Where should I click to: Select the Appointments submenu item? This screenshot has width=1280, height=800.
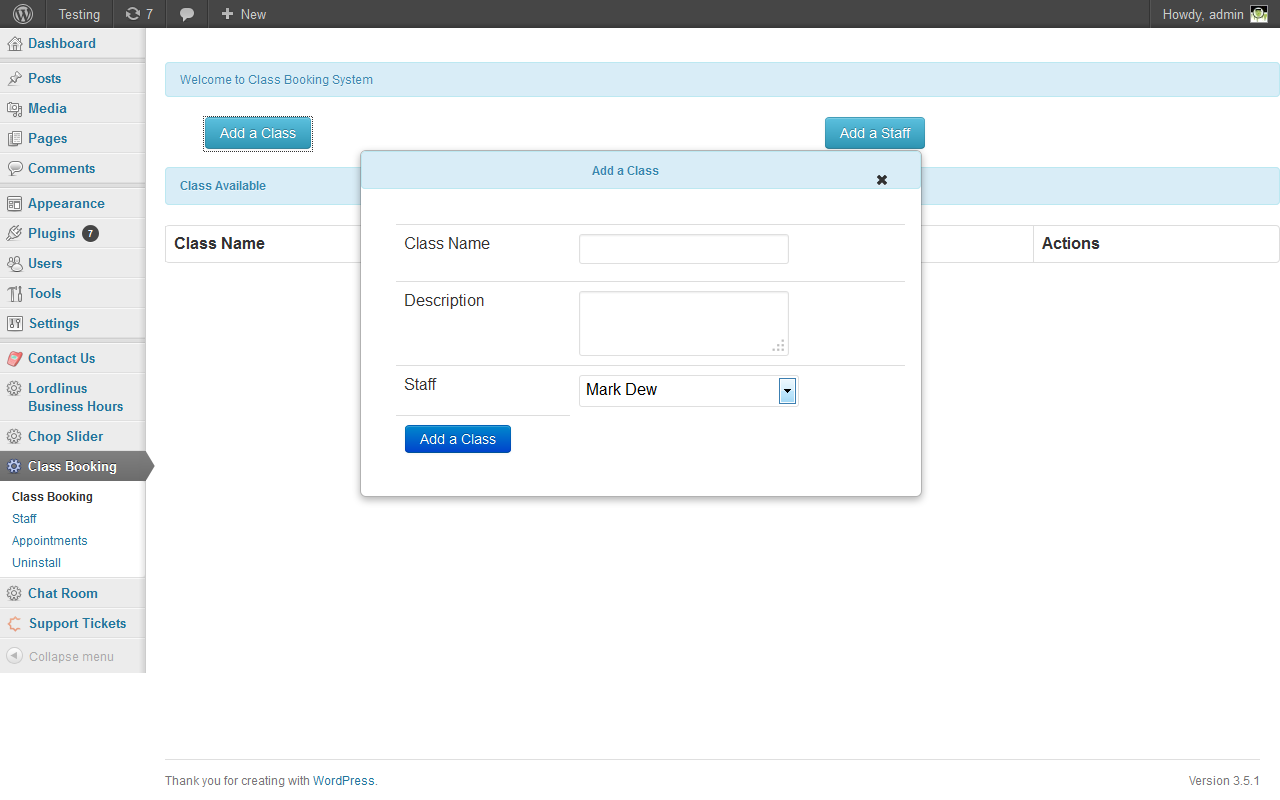[x=50, y=541]
